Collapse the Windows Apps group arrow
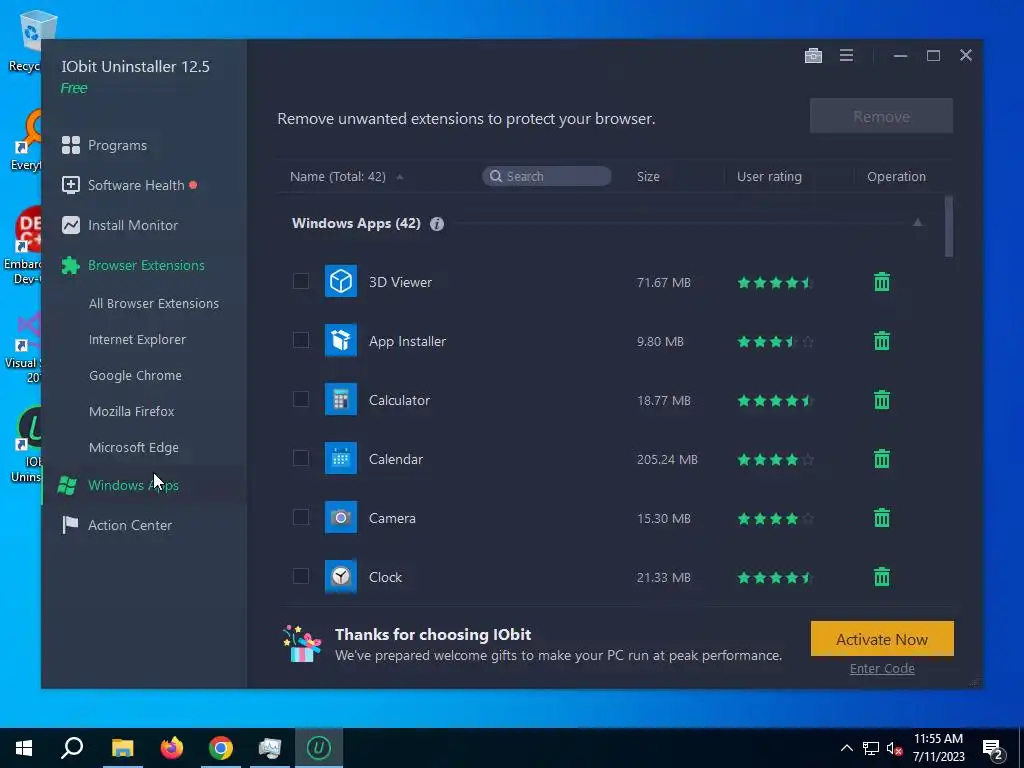This screenshot has height=768, width=1024. 918,223
